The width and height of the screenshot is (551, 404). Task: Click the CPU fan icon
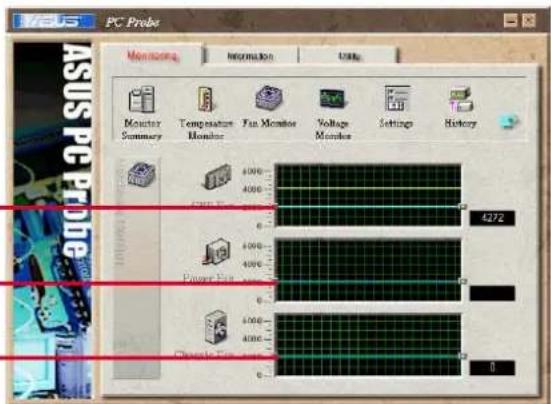[218, 177]
